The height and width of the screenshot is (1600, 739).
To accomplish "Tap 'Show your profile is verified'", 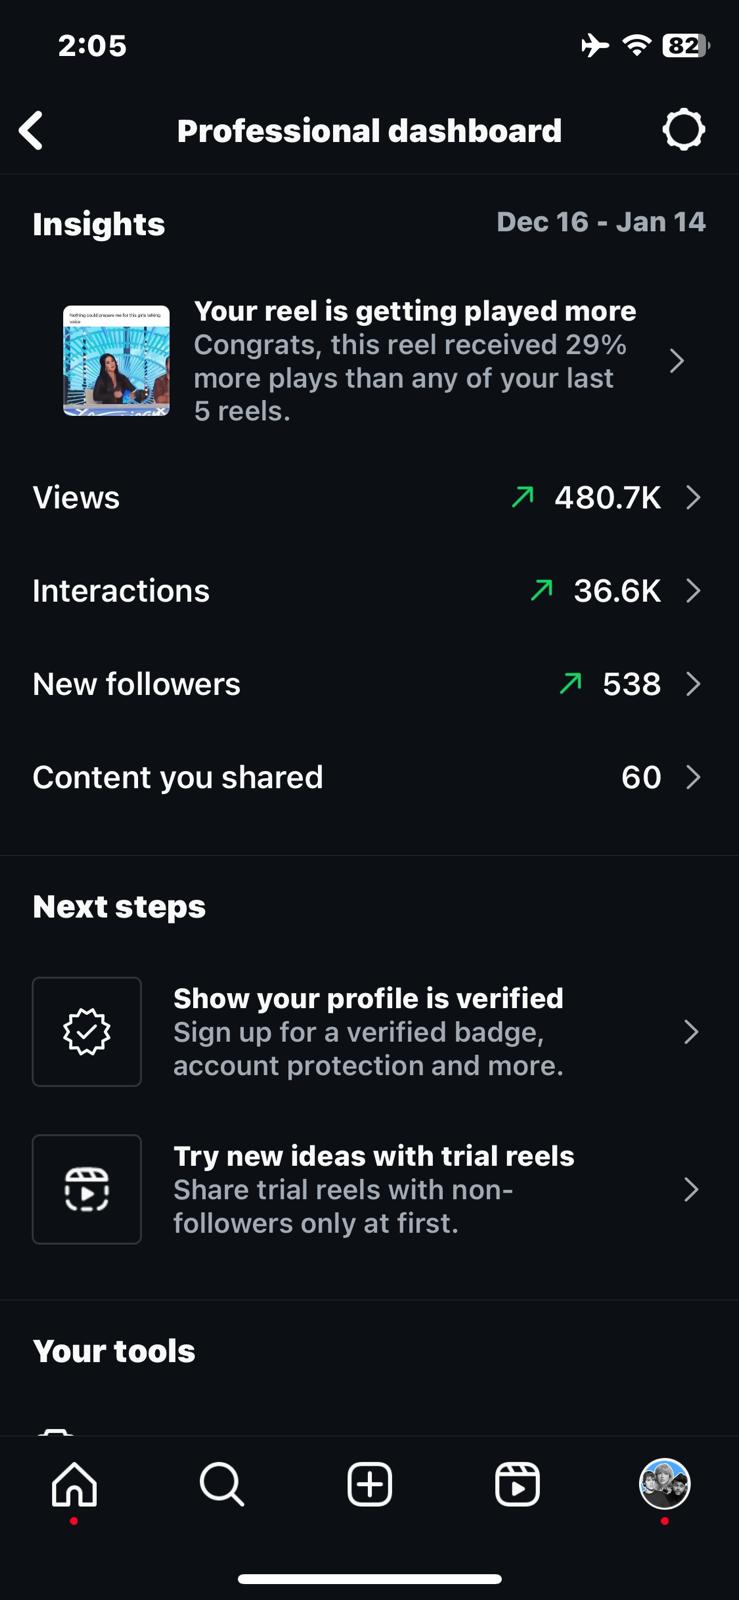I will pos(368,999).
